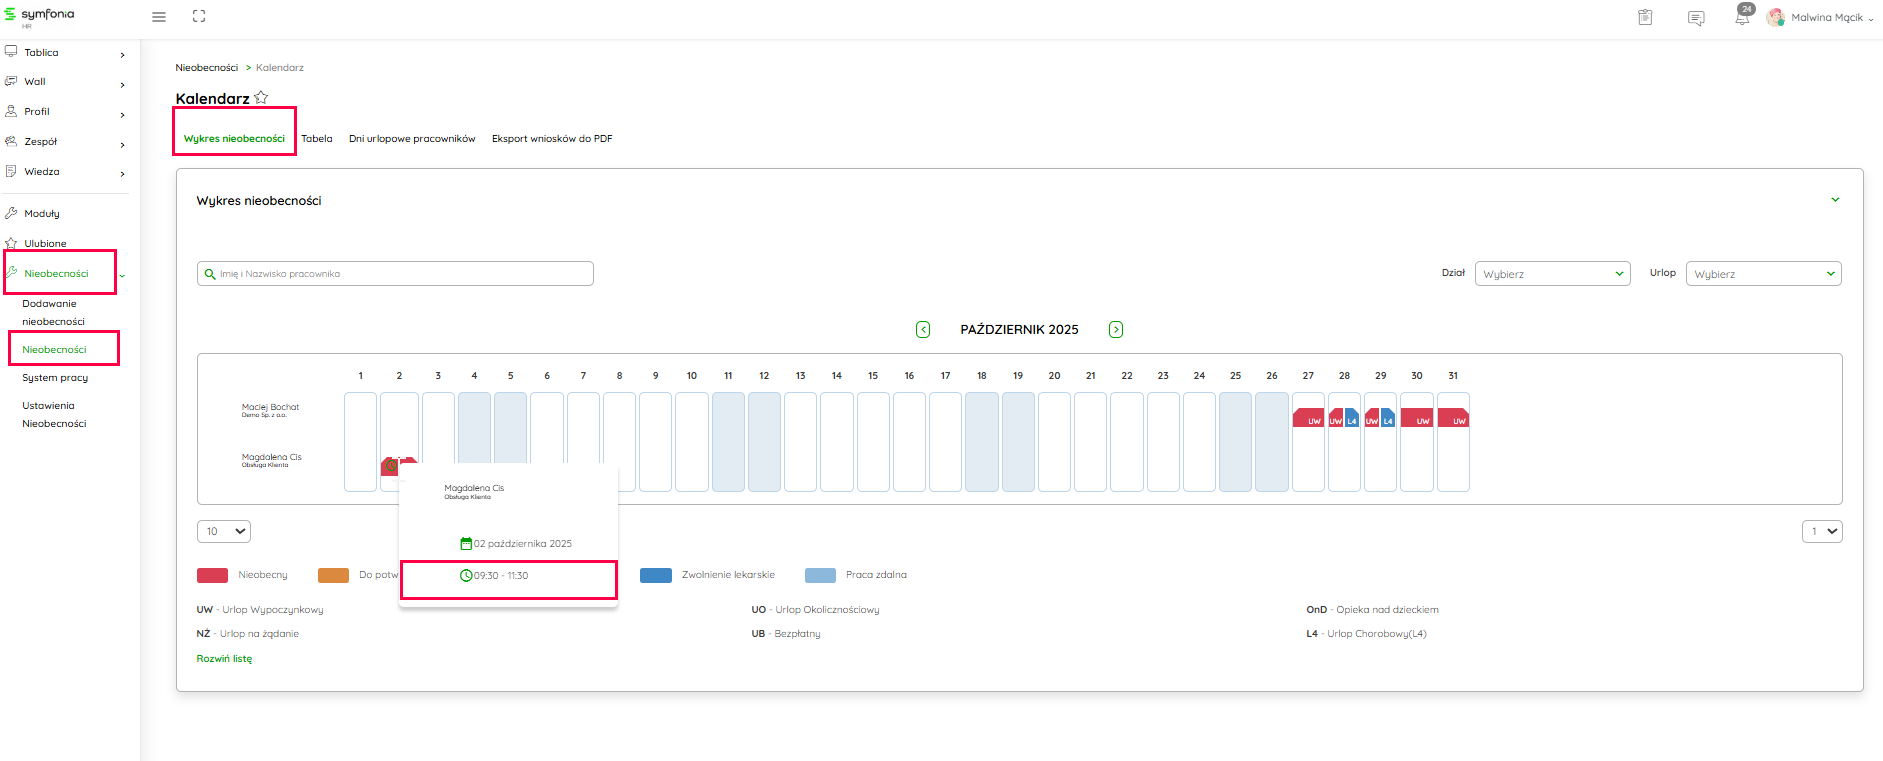Open notifications bell icon
Viewport: 1883px width, 761px height.
pos(1742,17)
